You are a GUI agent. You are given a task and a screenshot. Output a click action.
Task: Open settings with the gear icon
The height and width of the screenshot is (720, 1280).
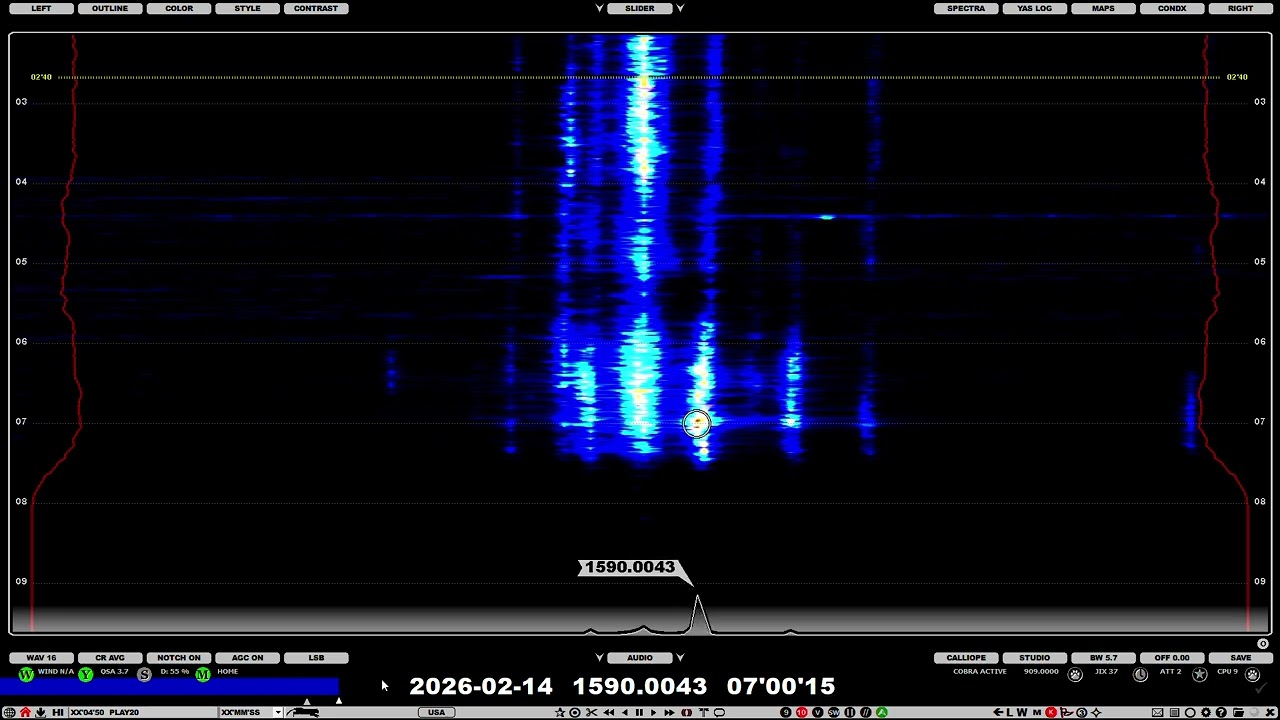1206,713
